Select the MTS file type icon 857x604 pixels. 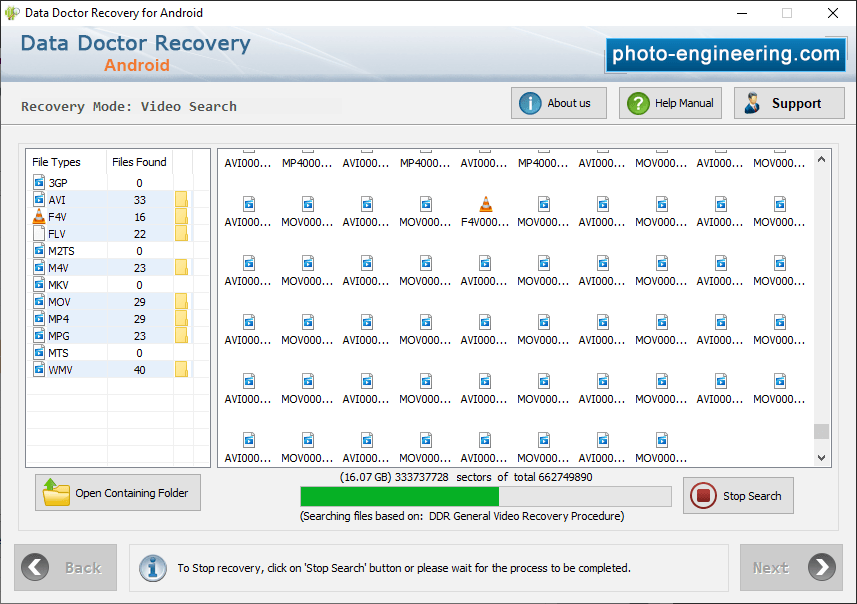coord(39,352)
